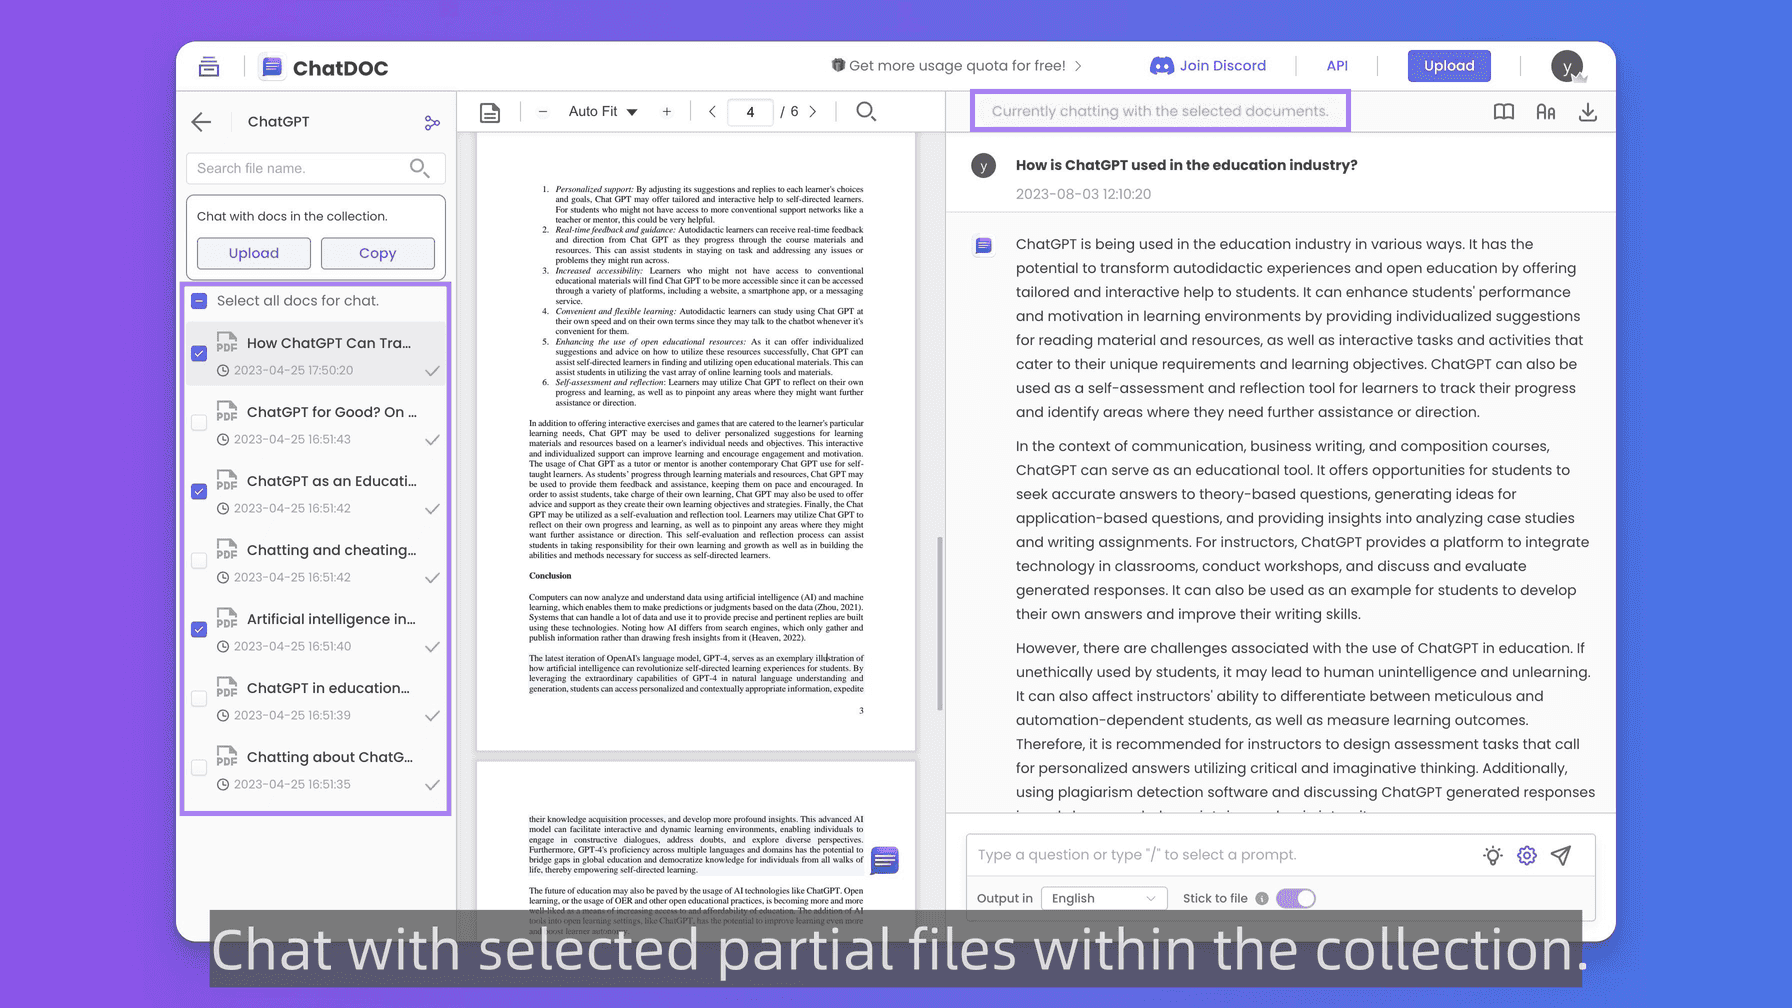Open the English output language dropdown

pyautogui.click(x=1103, y=898)
